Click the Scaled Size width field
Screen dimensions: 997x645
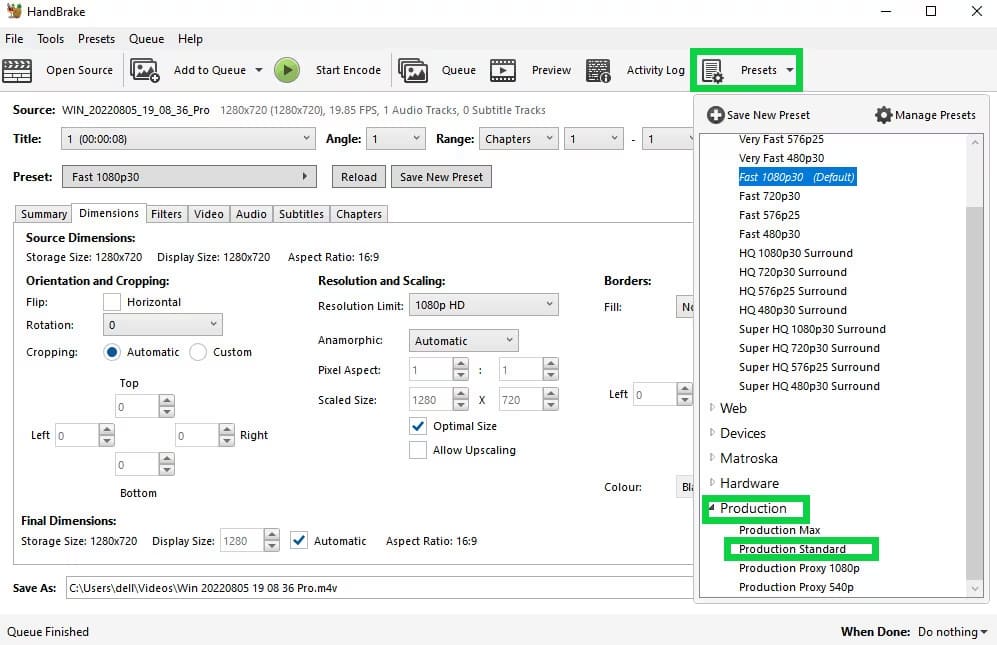click(430, 399)
